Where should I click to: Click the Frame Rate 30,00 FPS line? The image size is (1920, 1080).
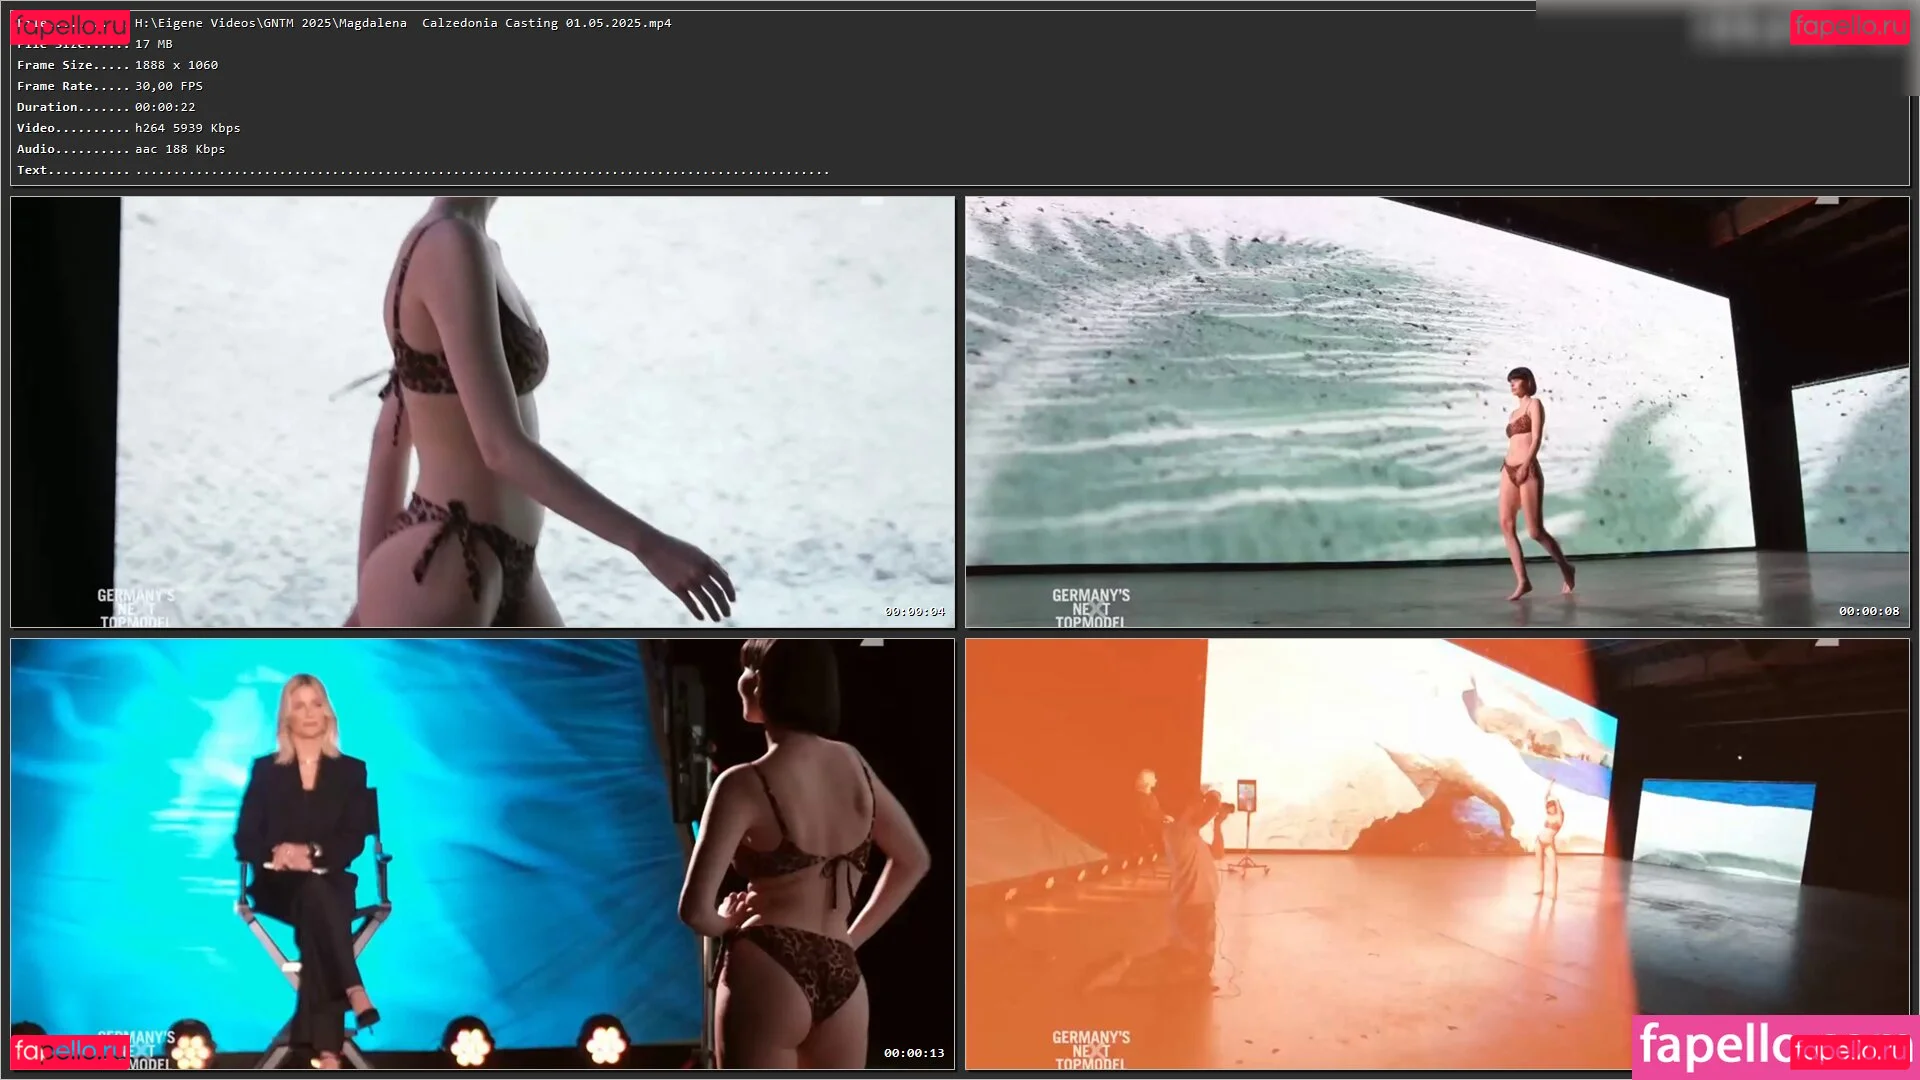pyautogui.click(x=110, y=86)
